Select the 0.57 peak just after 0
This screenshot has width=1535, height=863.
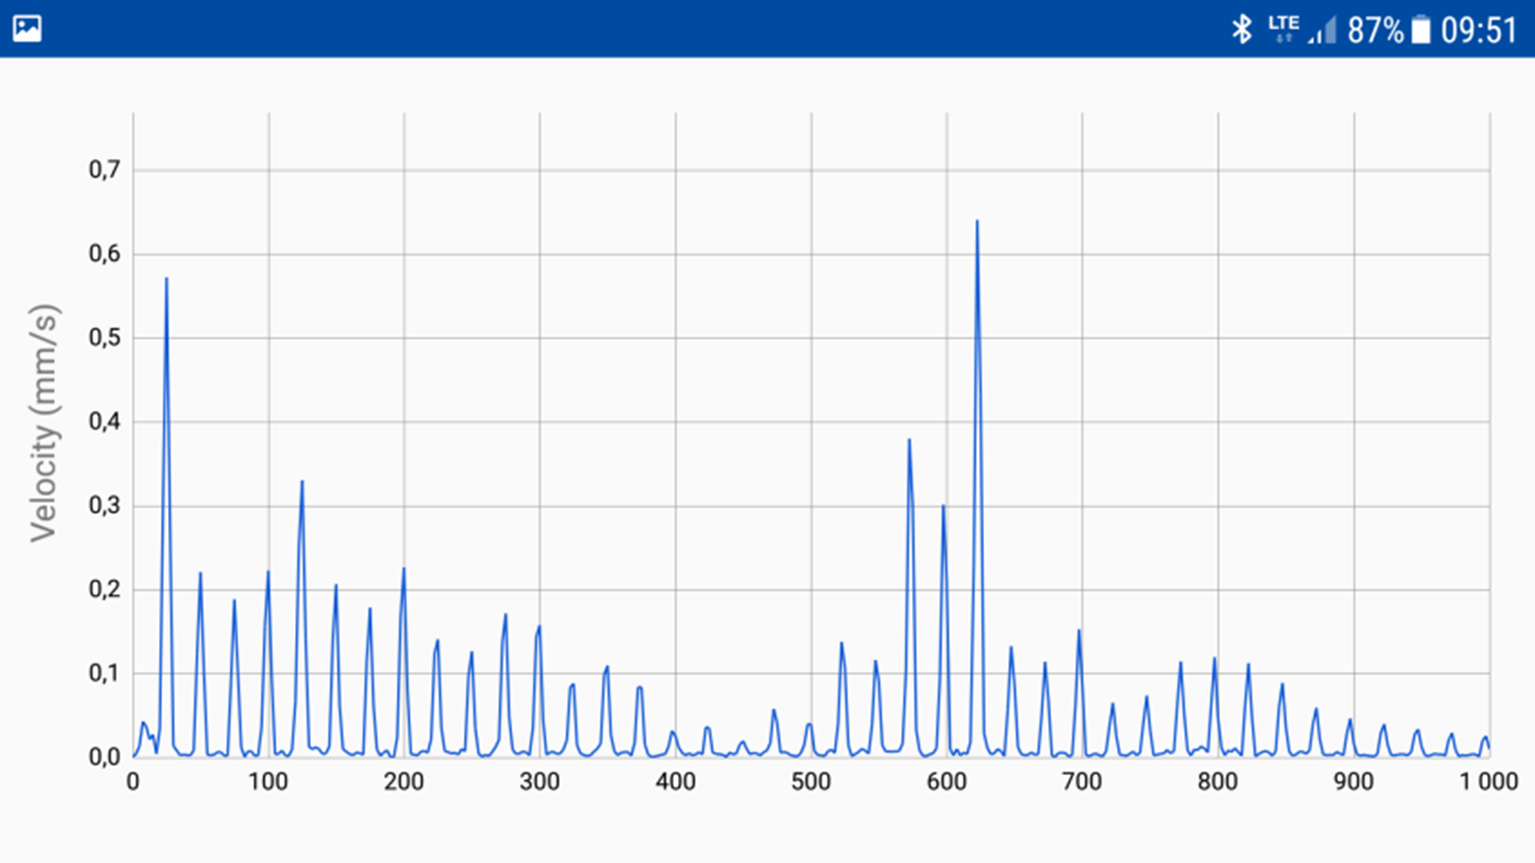coord(166,281)
